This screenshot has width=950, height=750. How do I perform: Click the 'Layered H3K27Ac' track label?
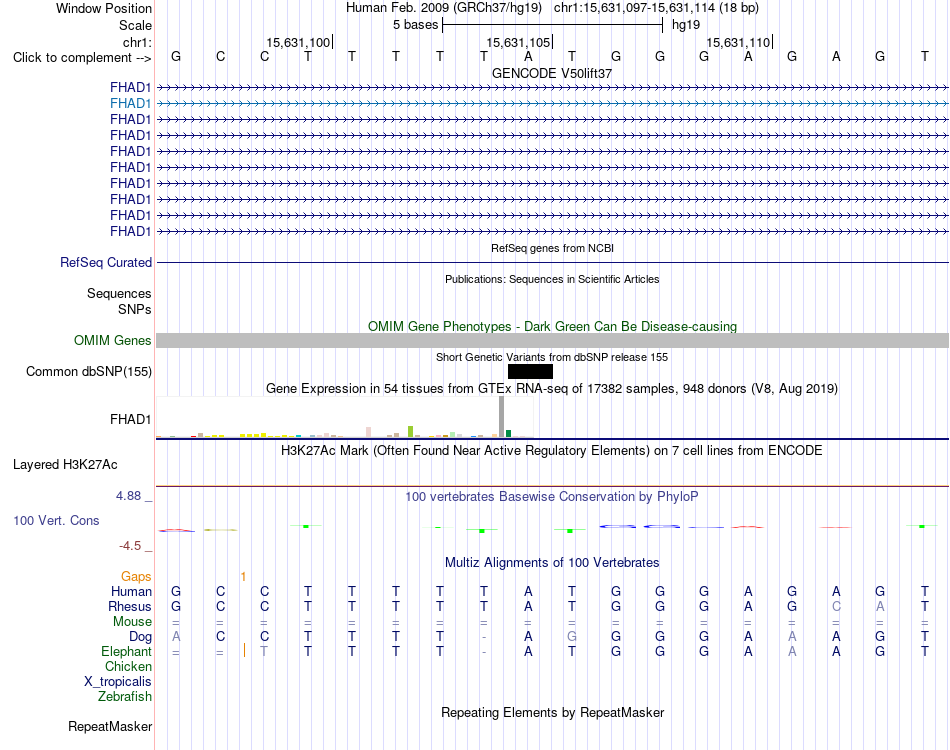[65, 465]
